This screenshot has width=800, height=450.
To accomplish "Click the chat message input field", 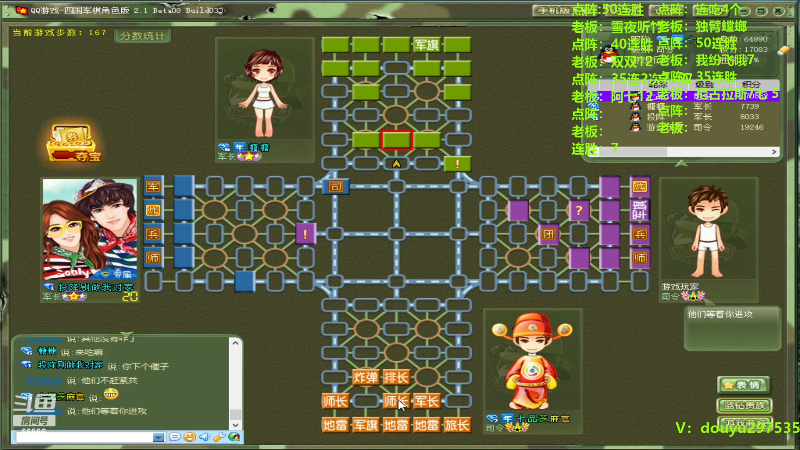I will [85, 438].
